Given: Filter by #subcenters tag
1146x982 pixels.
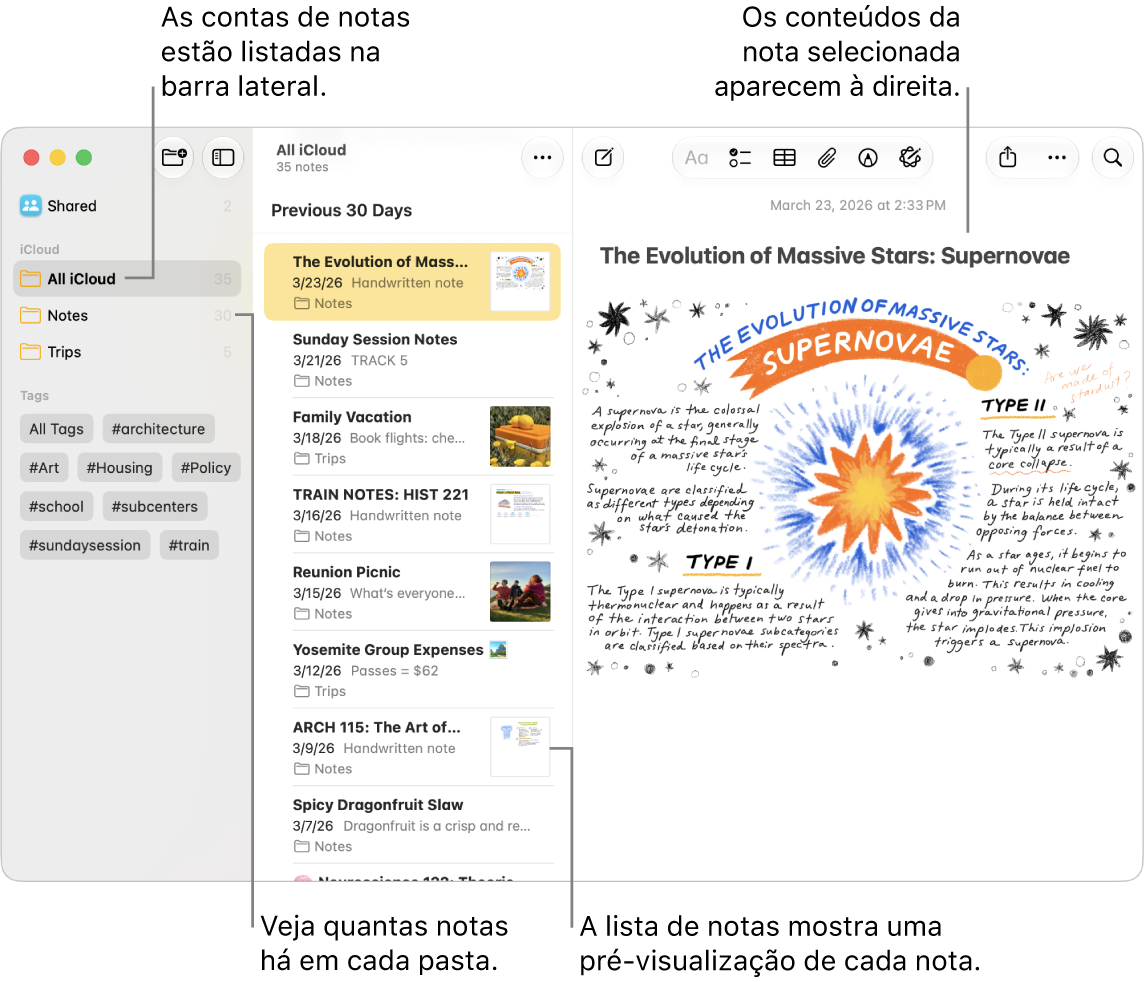Looking at the screenshot, I should [154, 506].
